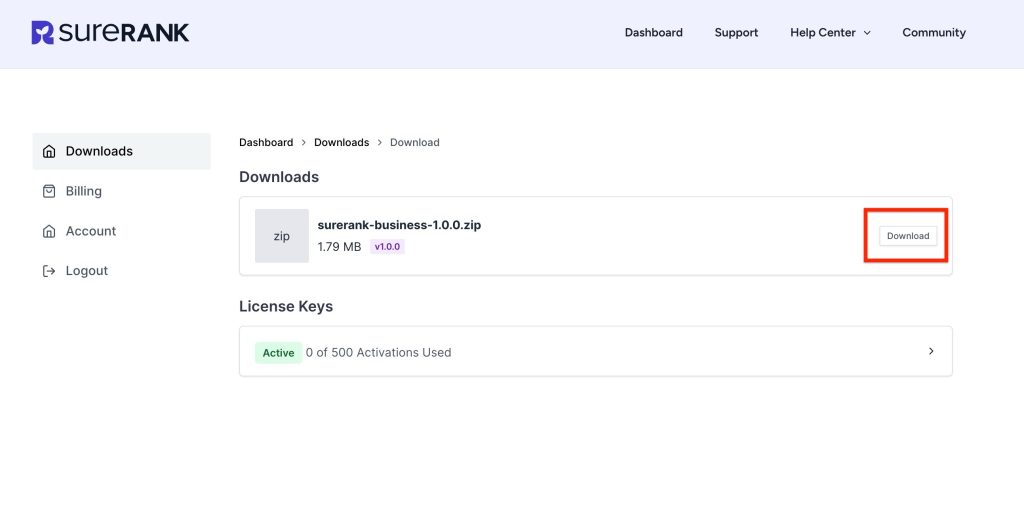
Task: Click the surerank-business-1.0.0.zip file name
Action: (x=399, y=226)
